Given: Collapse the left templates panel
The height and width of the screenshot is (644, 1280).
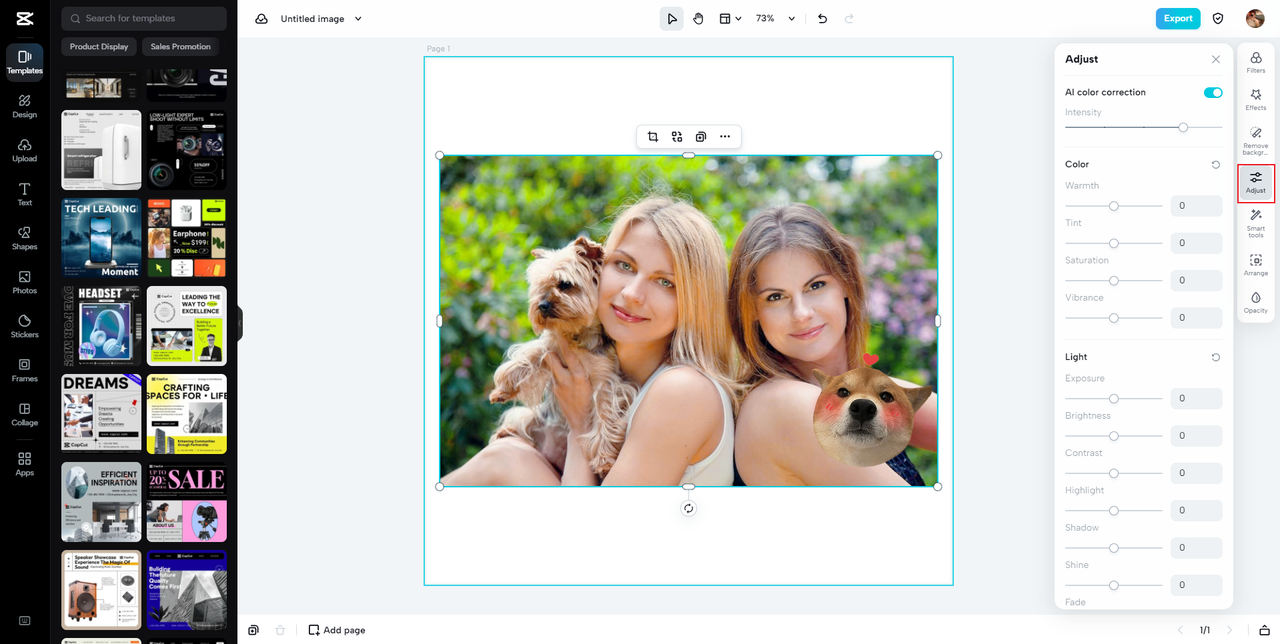Looking at the screenshot, I should point(240,323).
